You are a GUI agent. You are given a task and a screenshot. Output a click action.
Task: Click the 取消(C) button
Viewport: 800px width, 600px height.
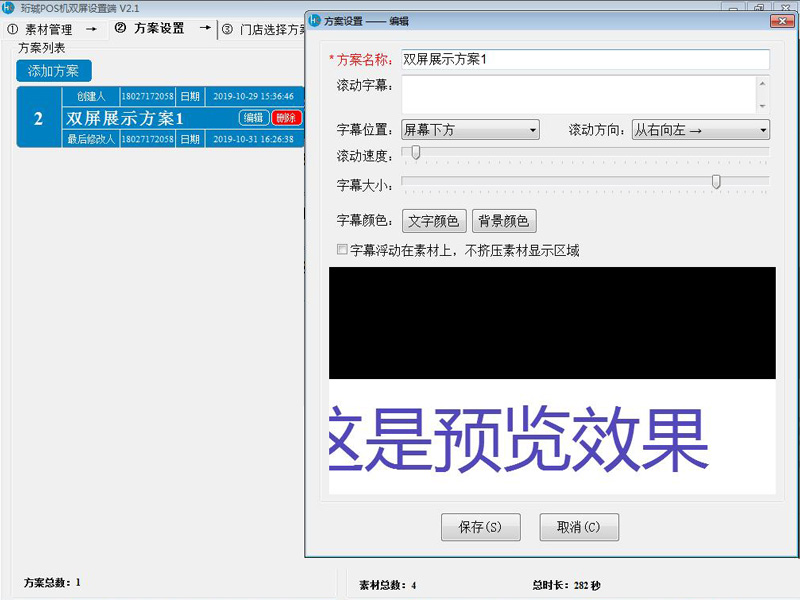pos(579,527)
